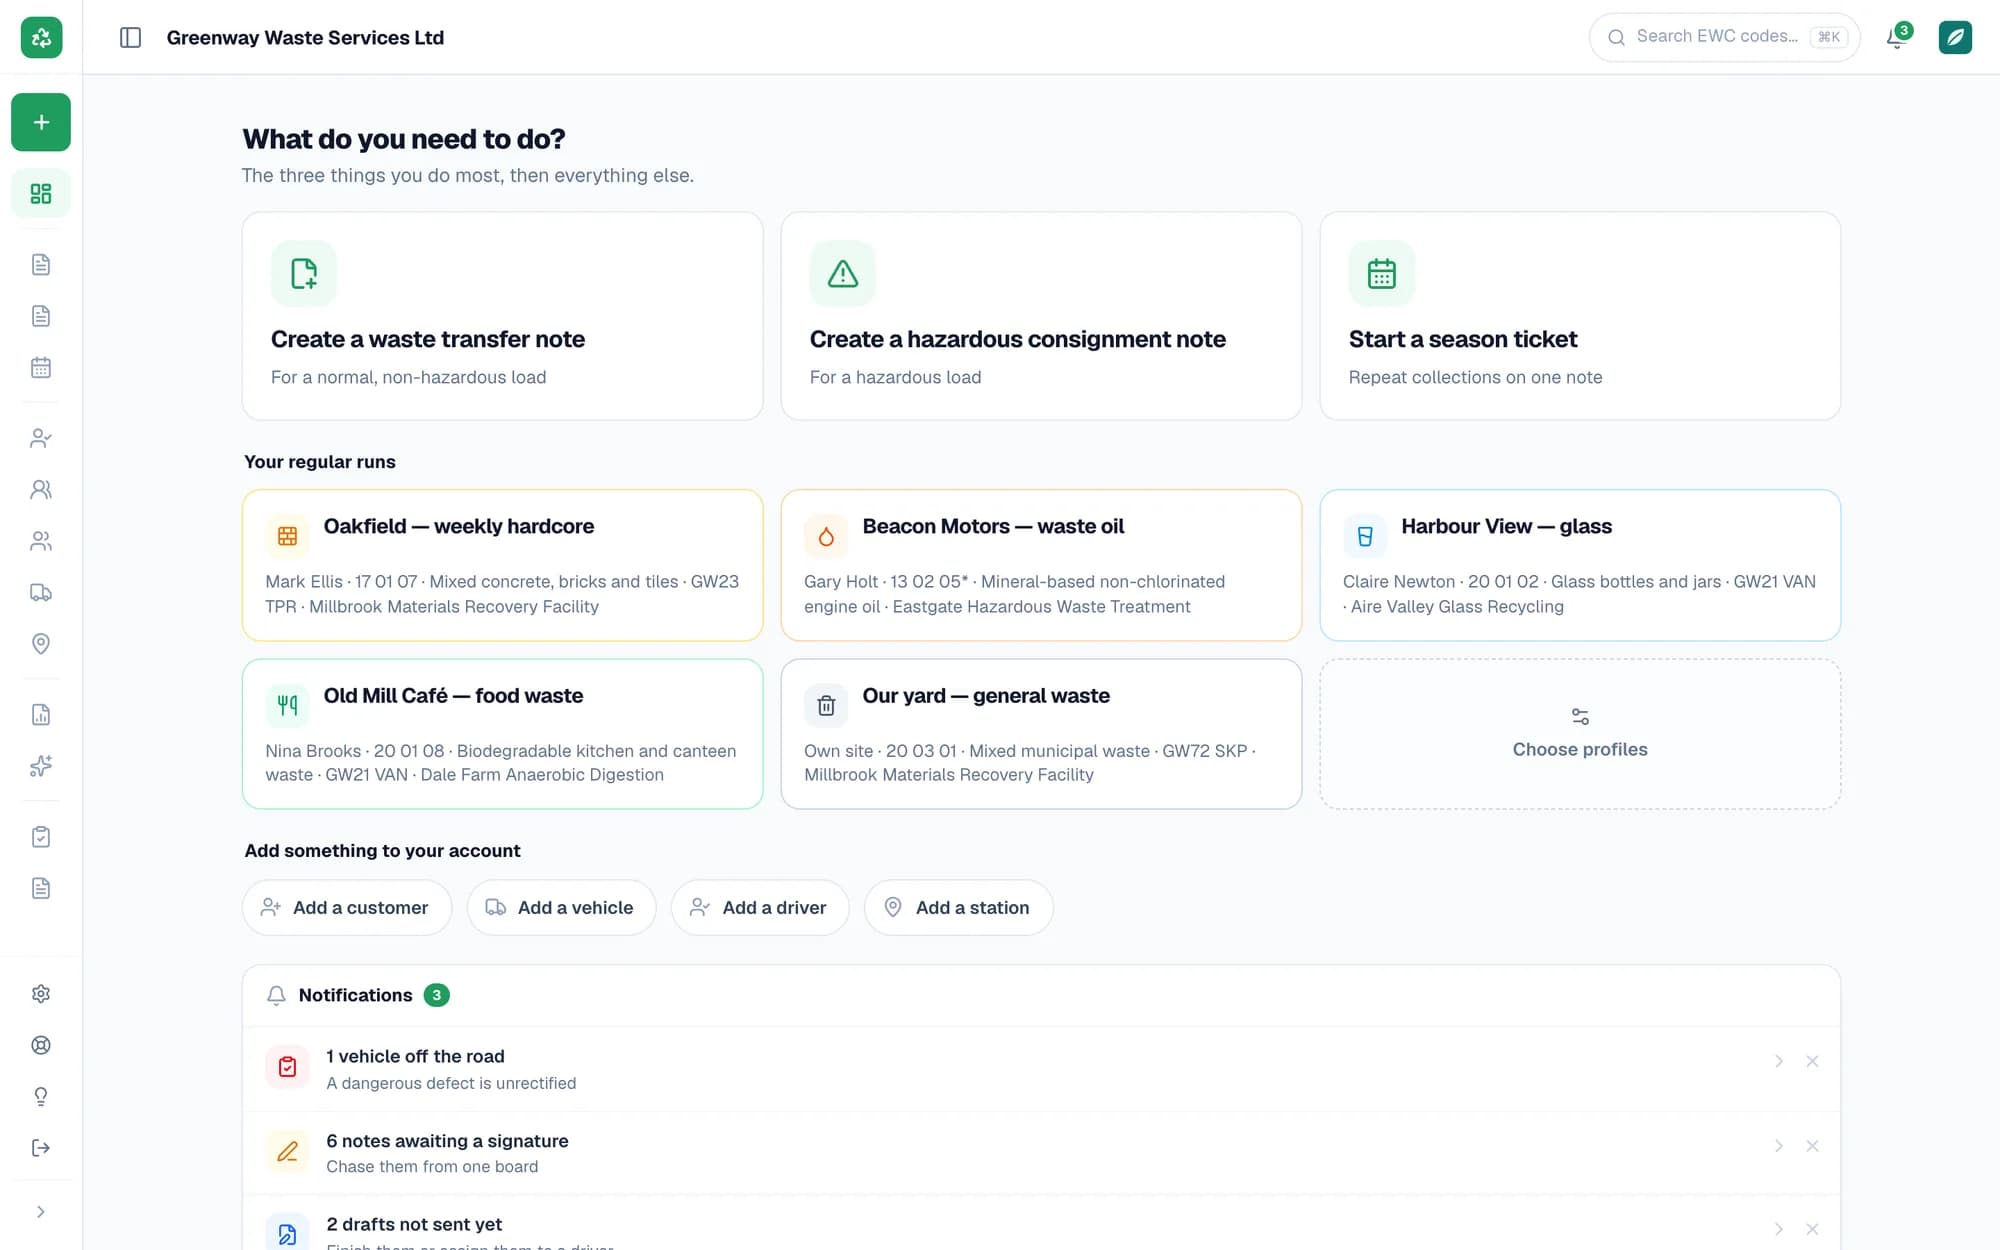Click the calendar icon on the season ticket card
The width and height of the screenshot is (2000, 1250).
pos(1382,273)
